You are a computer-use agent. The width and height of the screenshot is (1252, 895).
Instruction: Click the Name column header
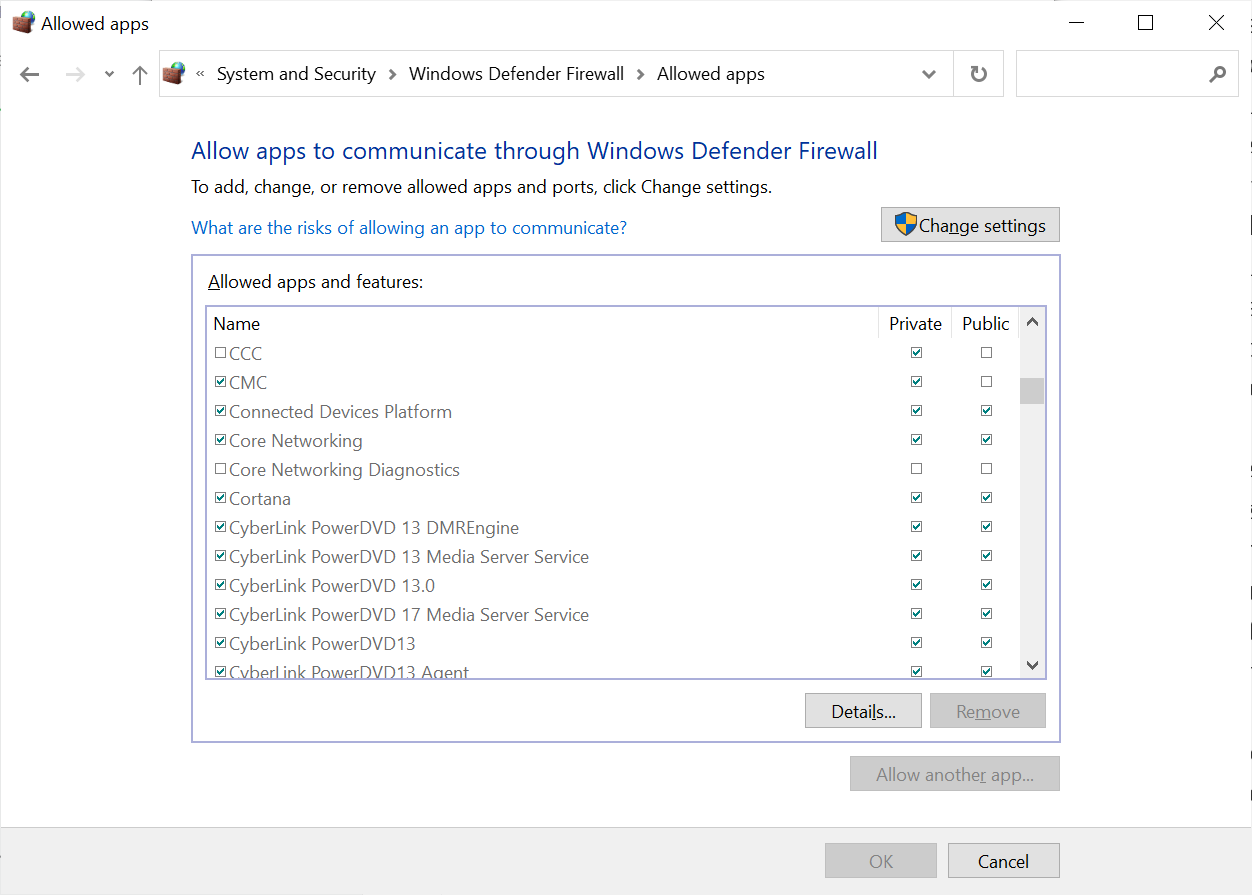[542, 324]
